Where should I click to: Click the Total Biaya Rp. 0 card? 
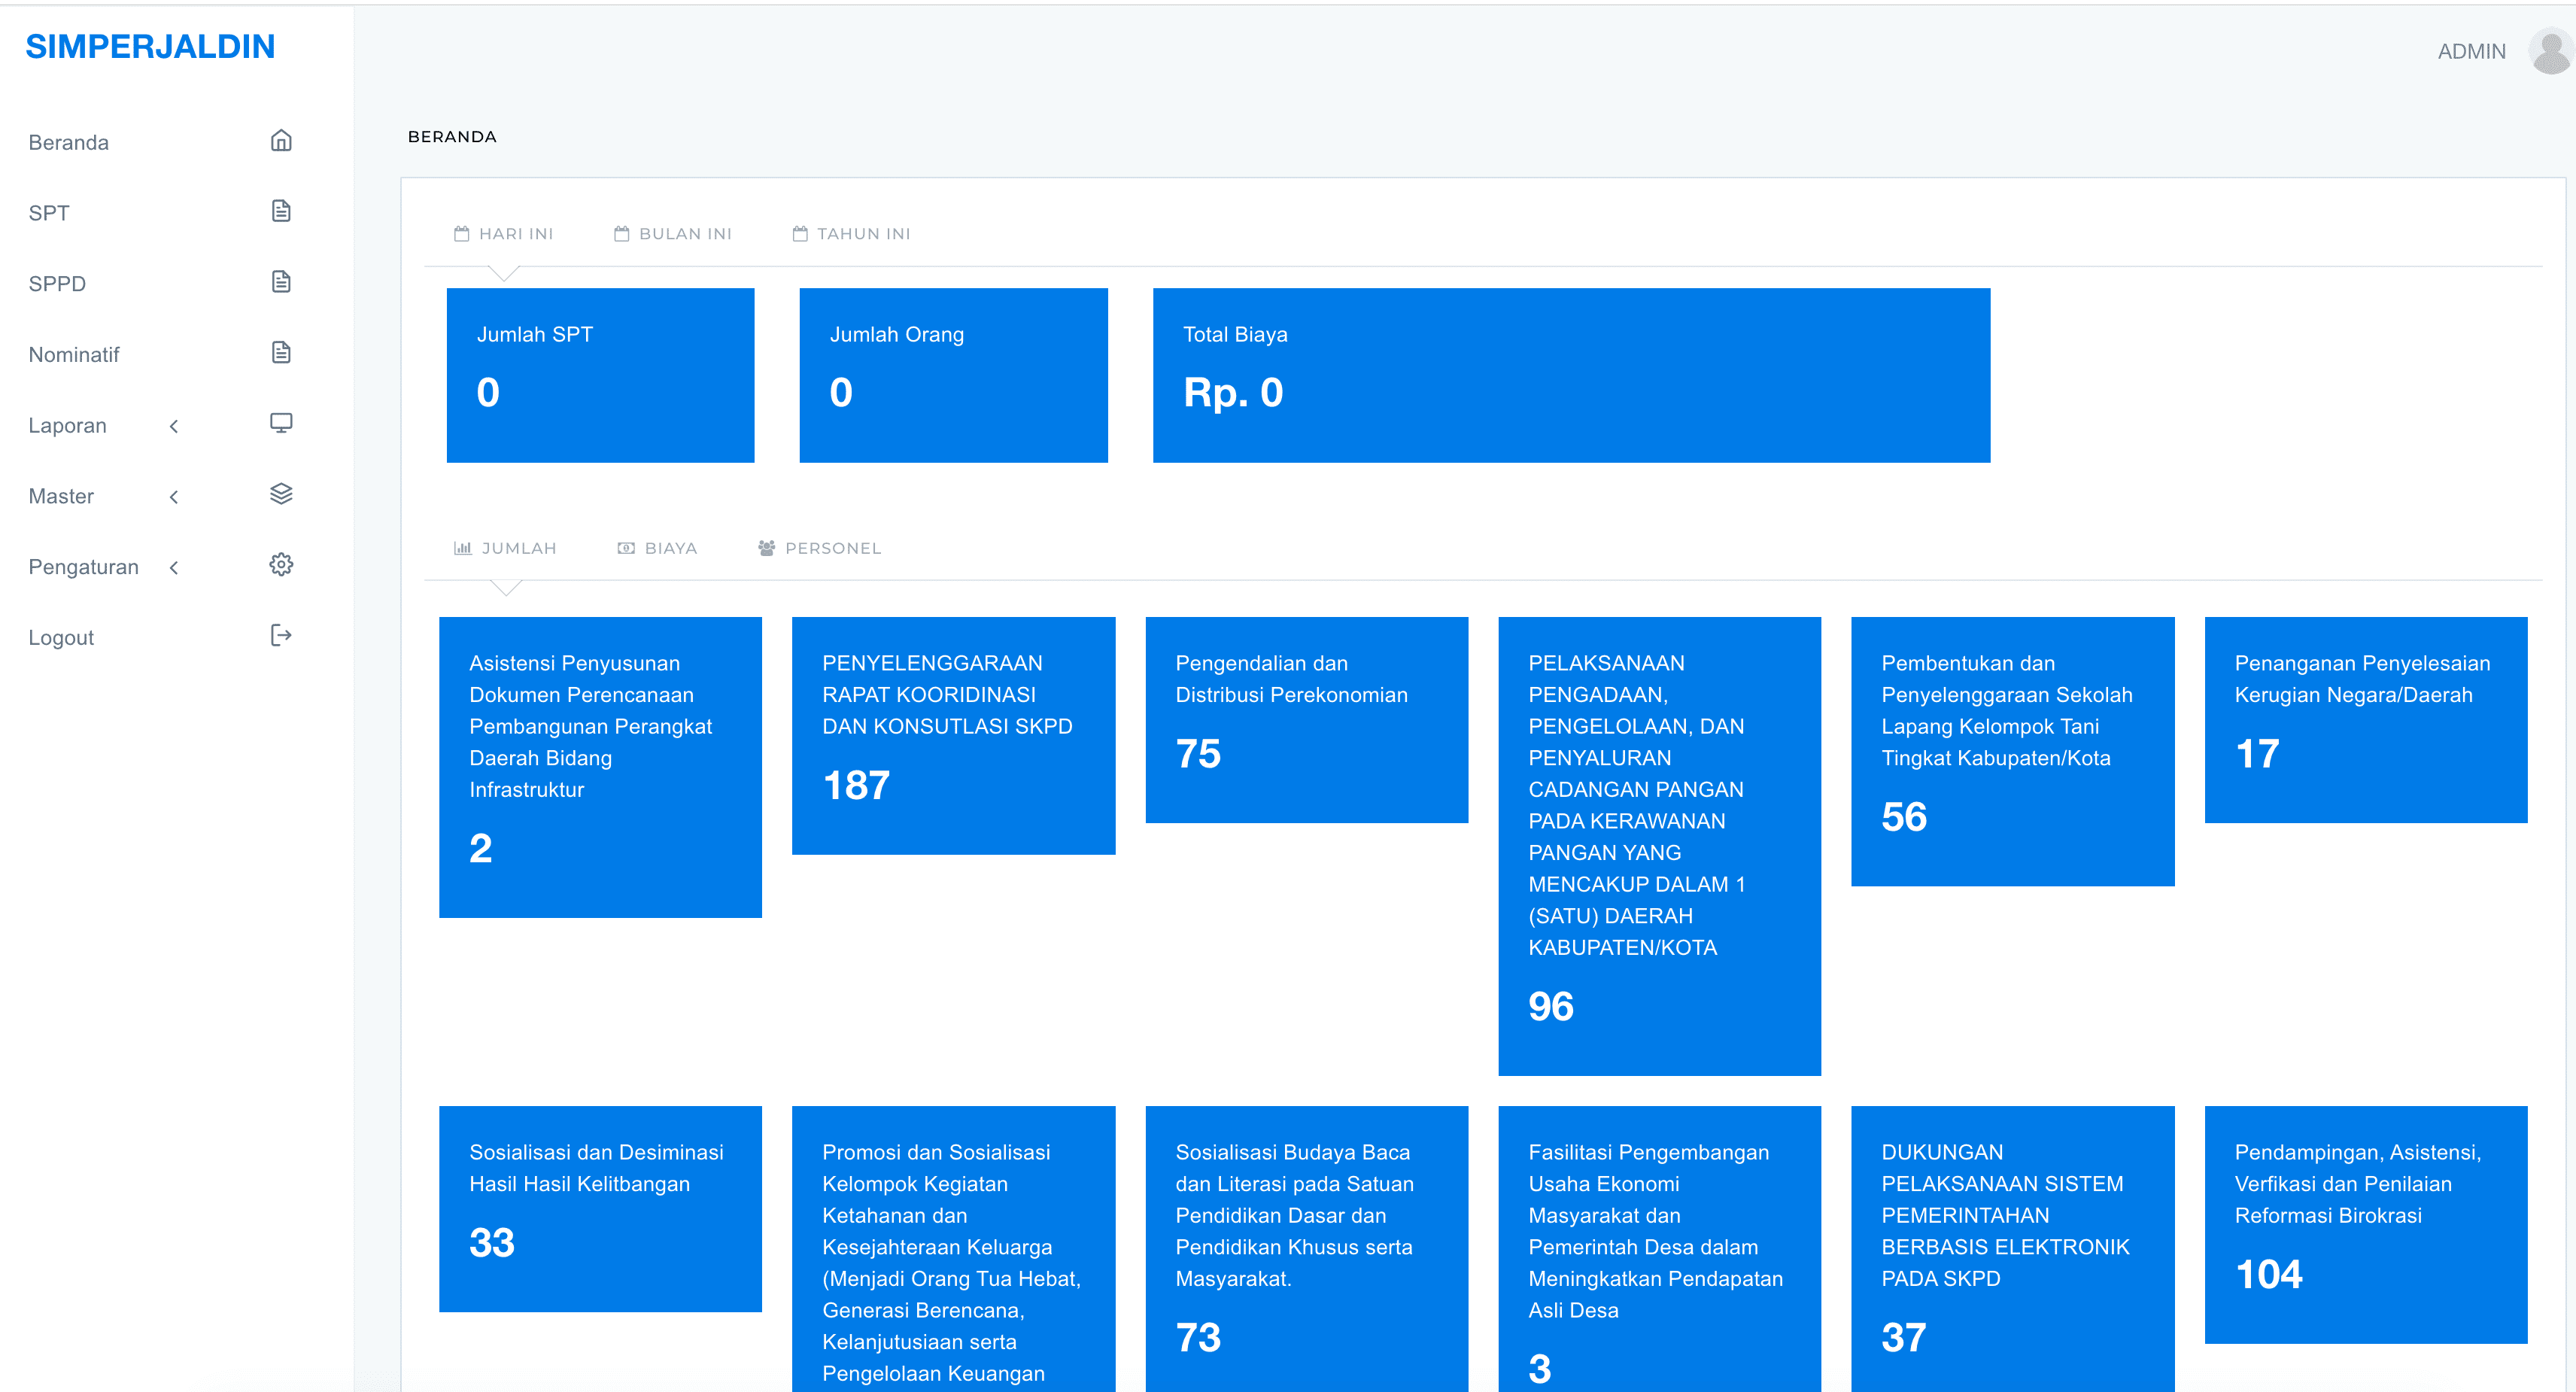coord(1571,375)
